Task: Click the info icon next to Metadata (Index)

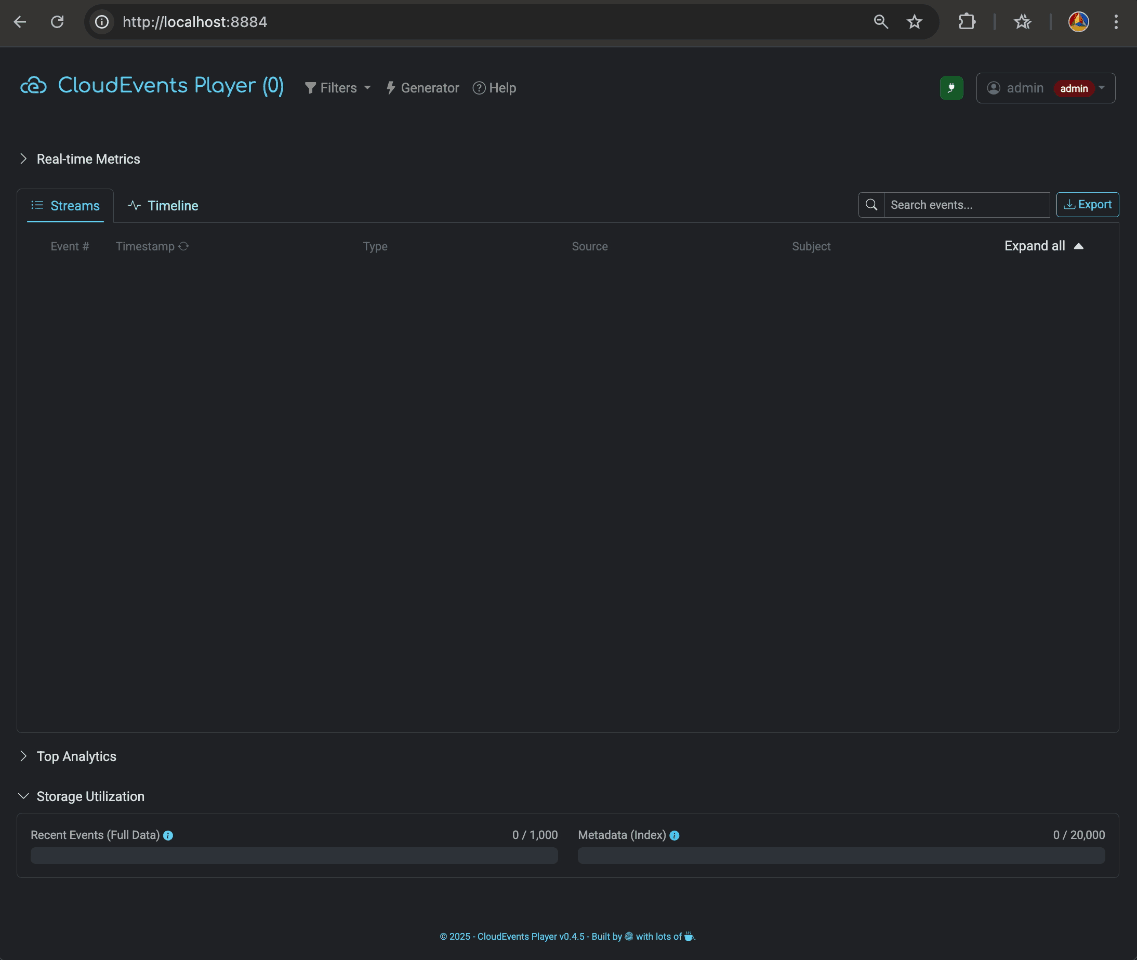Action: pyautogui.click(x=674, y=835)
